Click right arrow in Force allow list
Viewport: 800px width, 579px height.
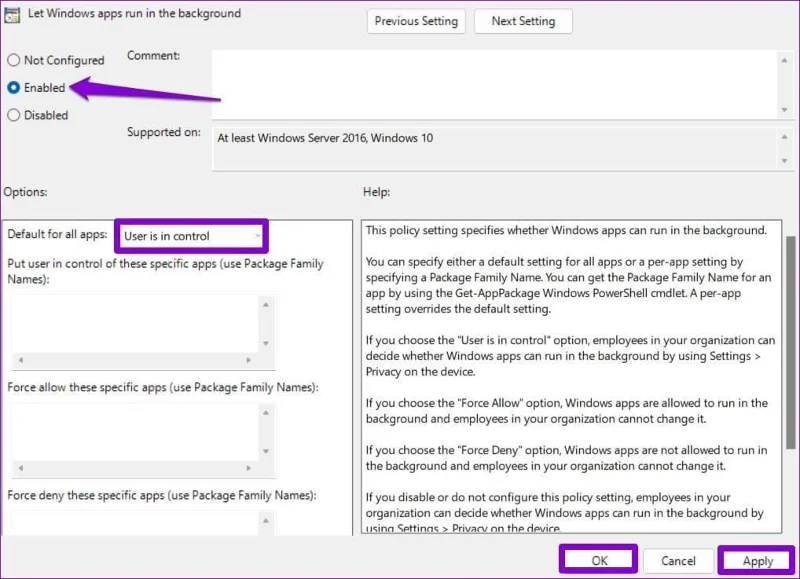click(248, 468)
